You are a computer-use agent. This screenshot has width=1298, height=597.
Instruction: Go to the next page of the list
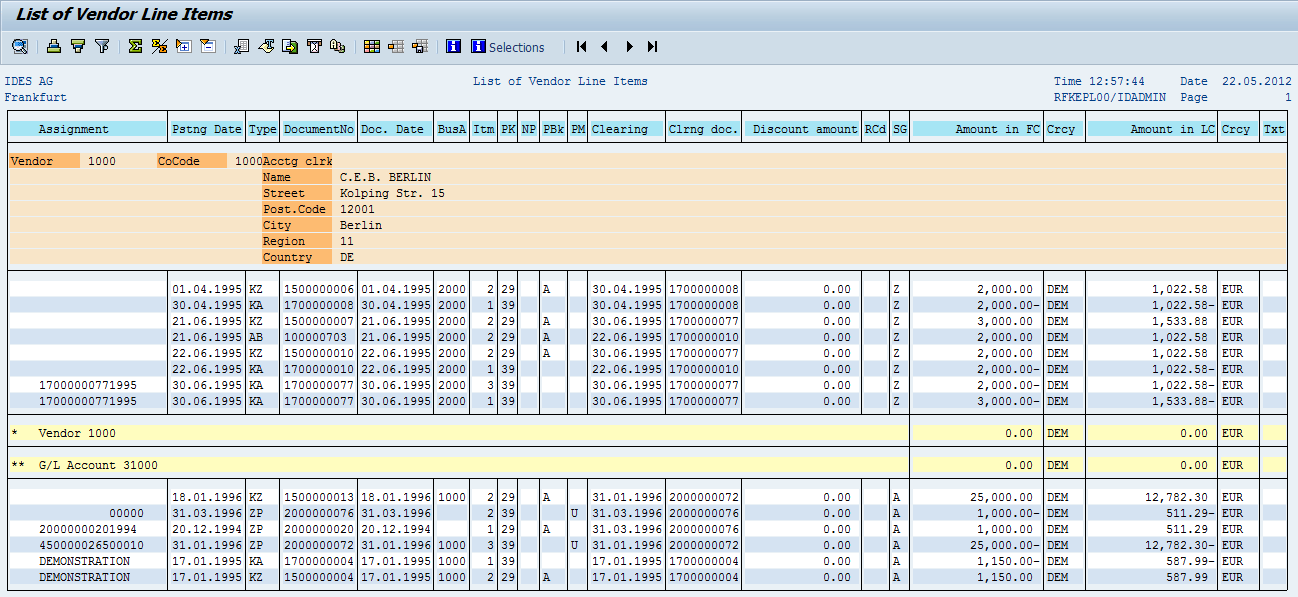point(629,46)
